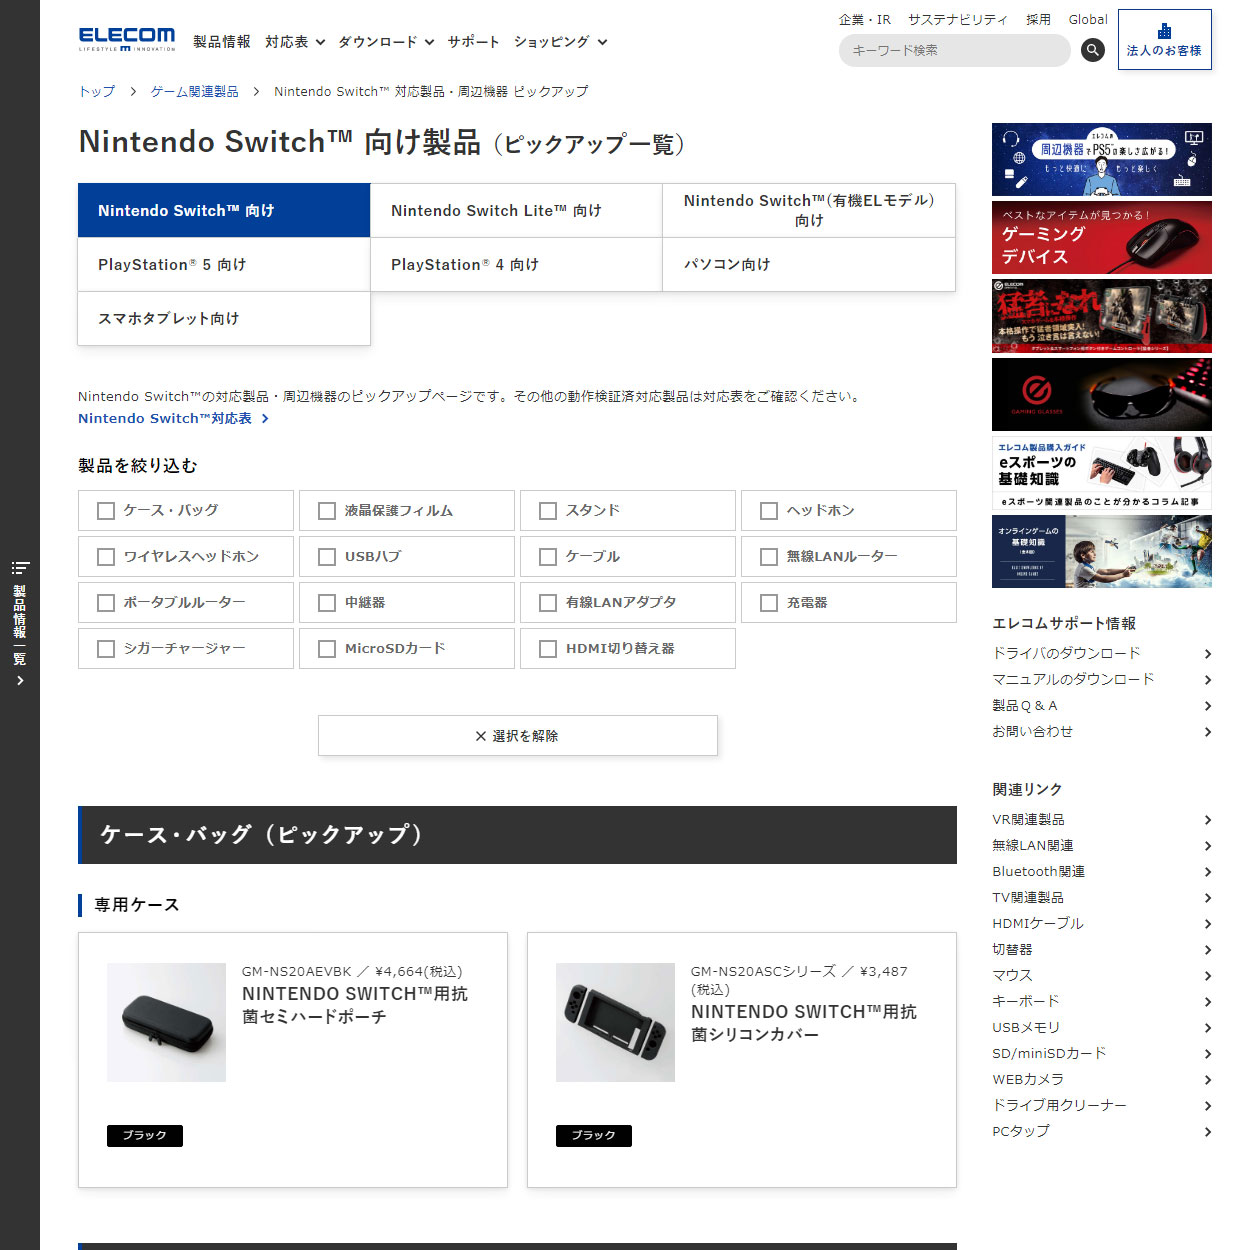Click arrow beside 無線LAN関連

coord(1208,846)
